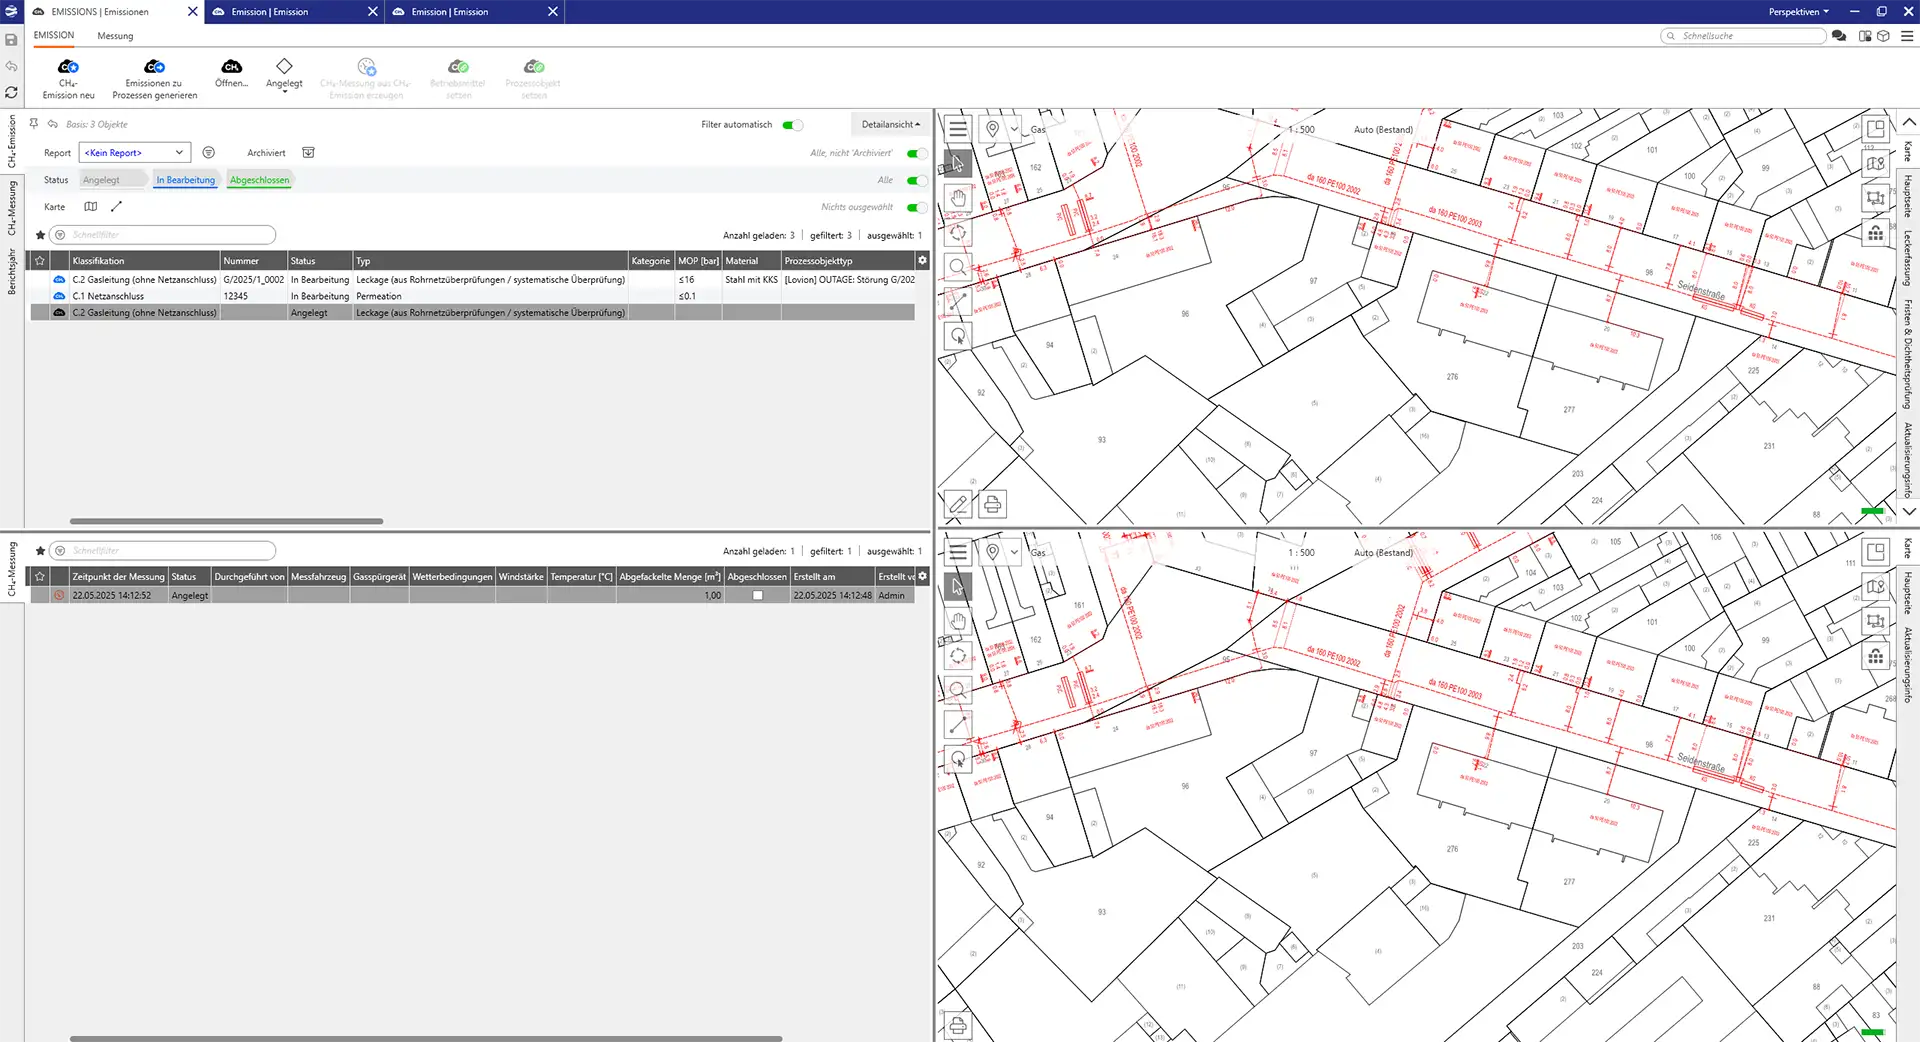Toggle the Filter automatisch switch
Image resolution: width=1920 pixels, height=1042 pixels.
point(792,125)
